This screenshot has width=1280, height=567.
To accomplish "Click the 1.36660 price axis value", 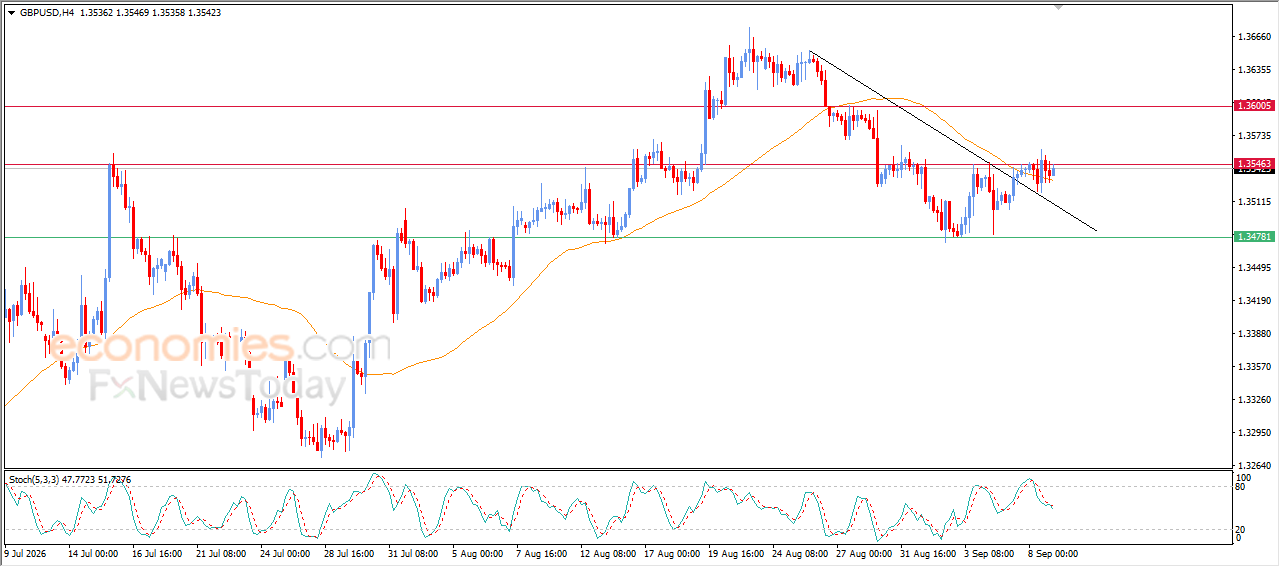I will [x=1254, y=37].
